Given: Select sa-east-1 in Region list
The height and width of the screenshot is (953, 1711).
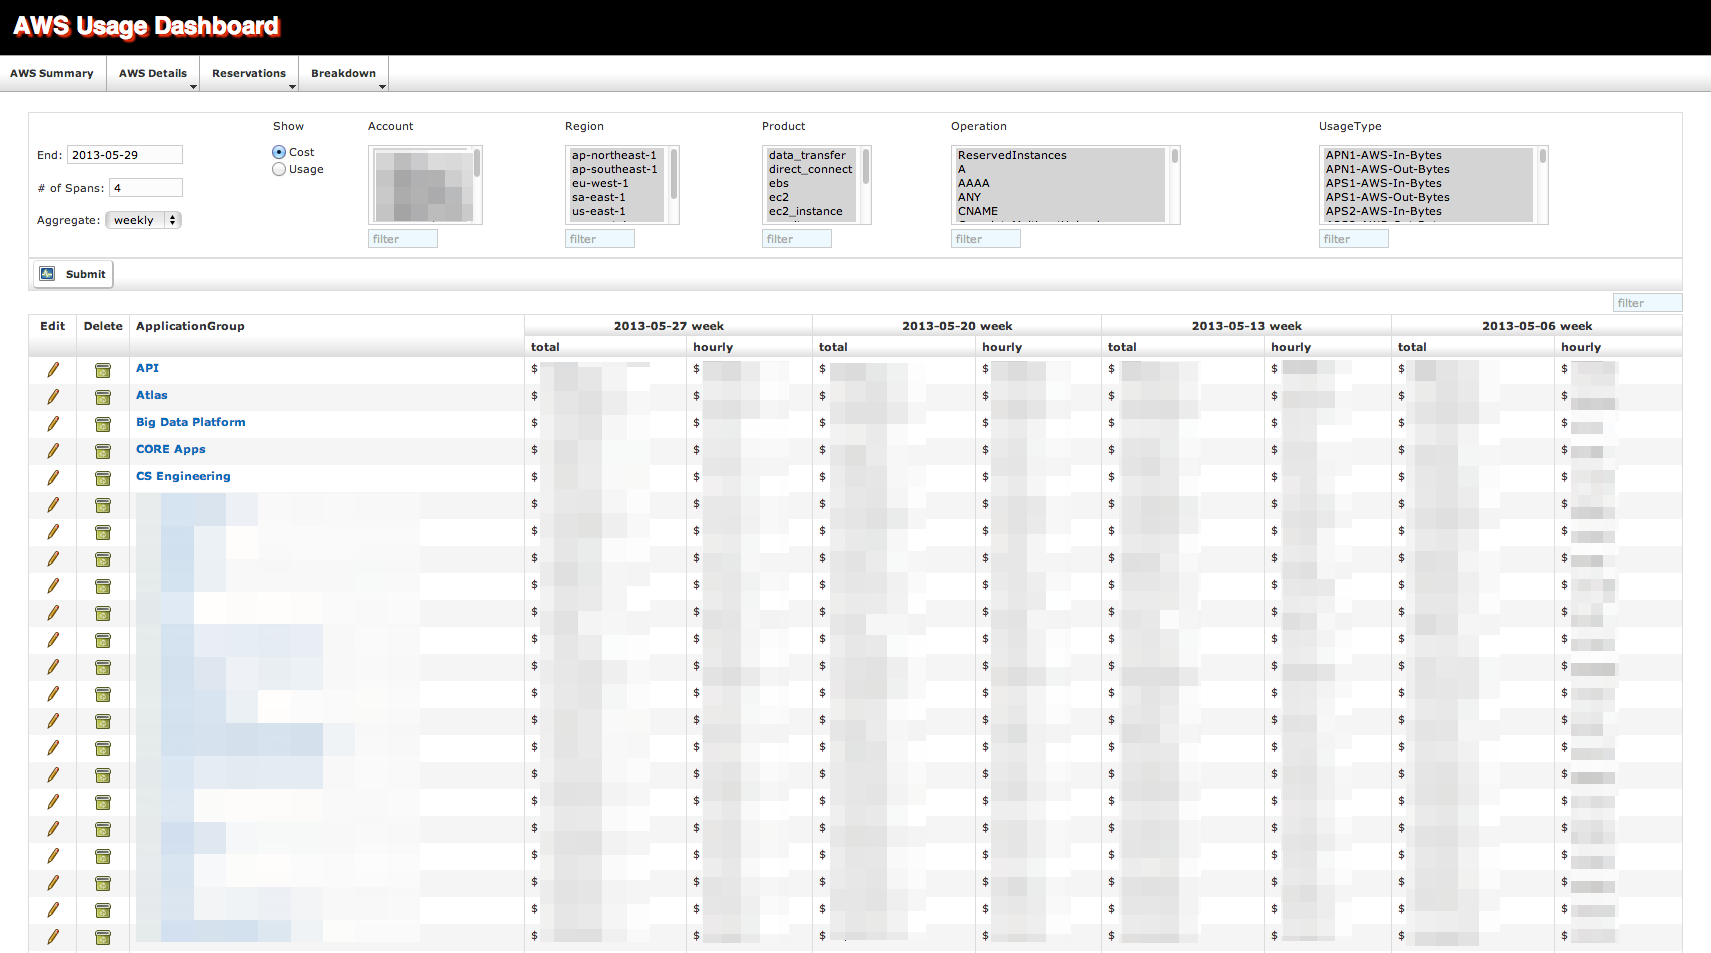Looking at the screenshot, I should tap(617, 197).
